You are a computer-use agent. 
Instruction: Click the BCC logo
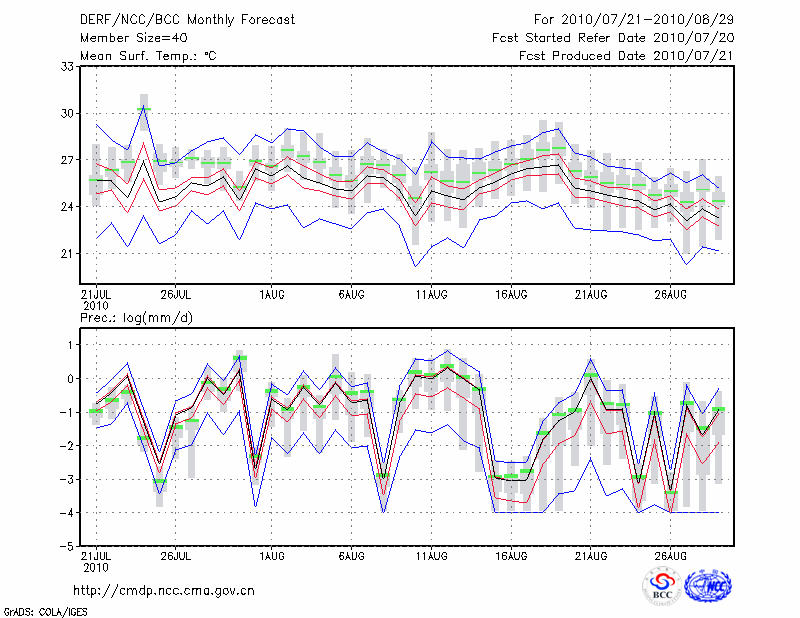coord(662,586)
